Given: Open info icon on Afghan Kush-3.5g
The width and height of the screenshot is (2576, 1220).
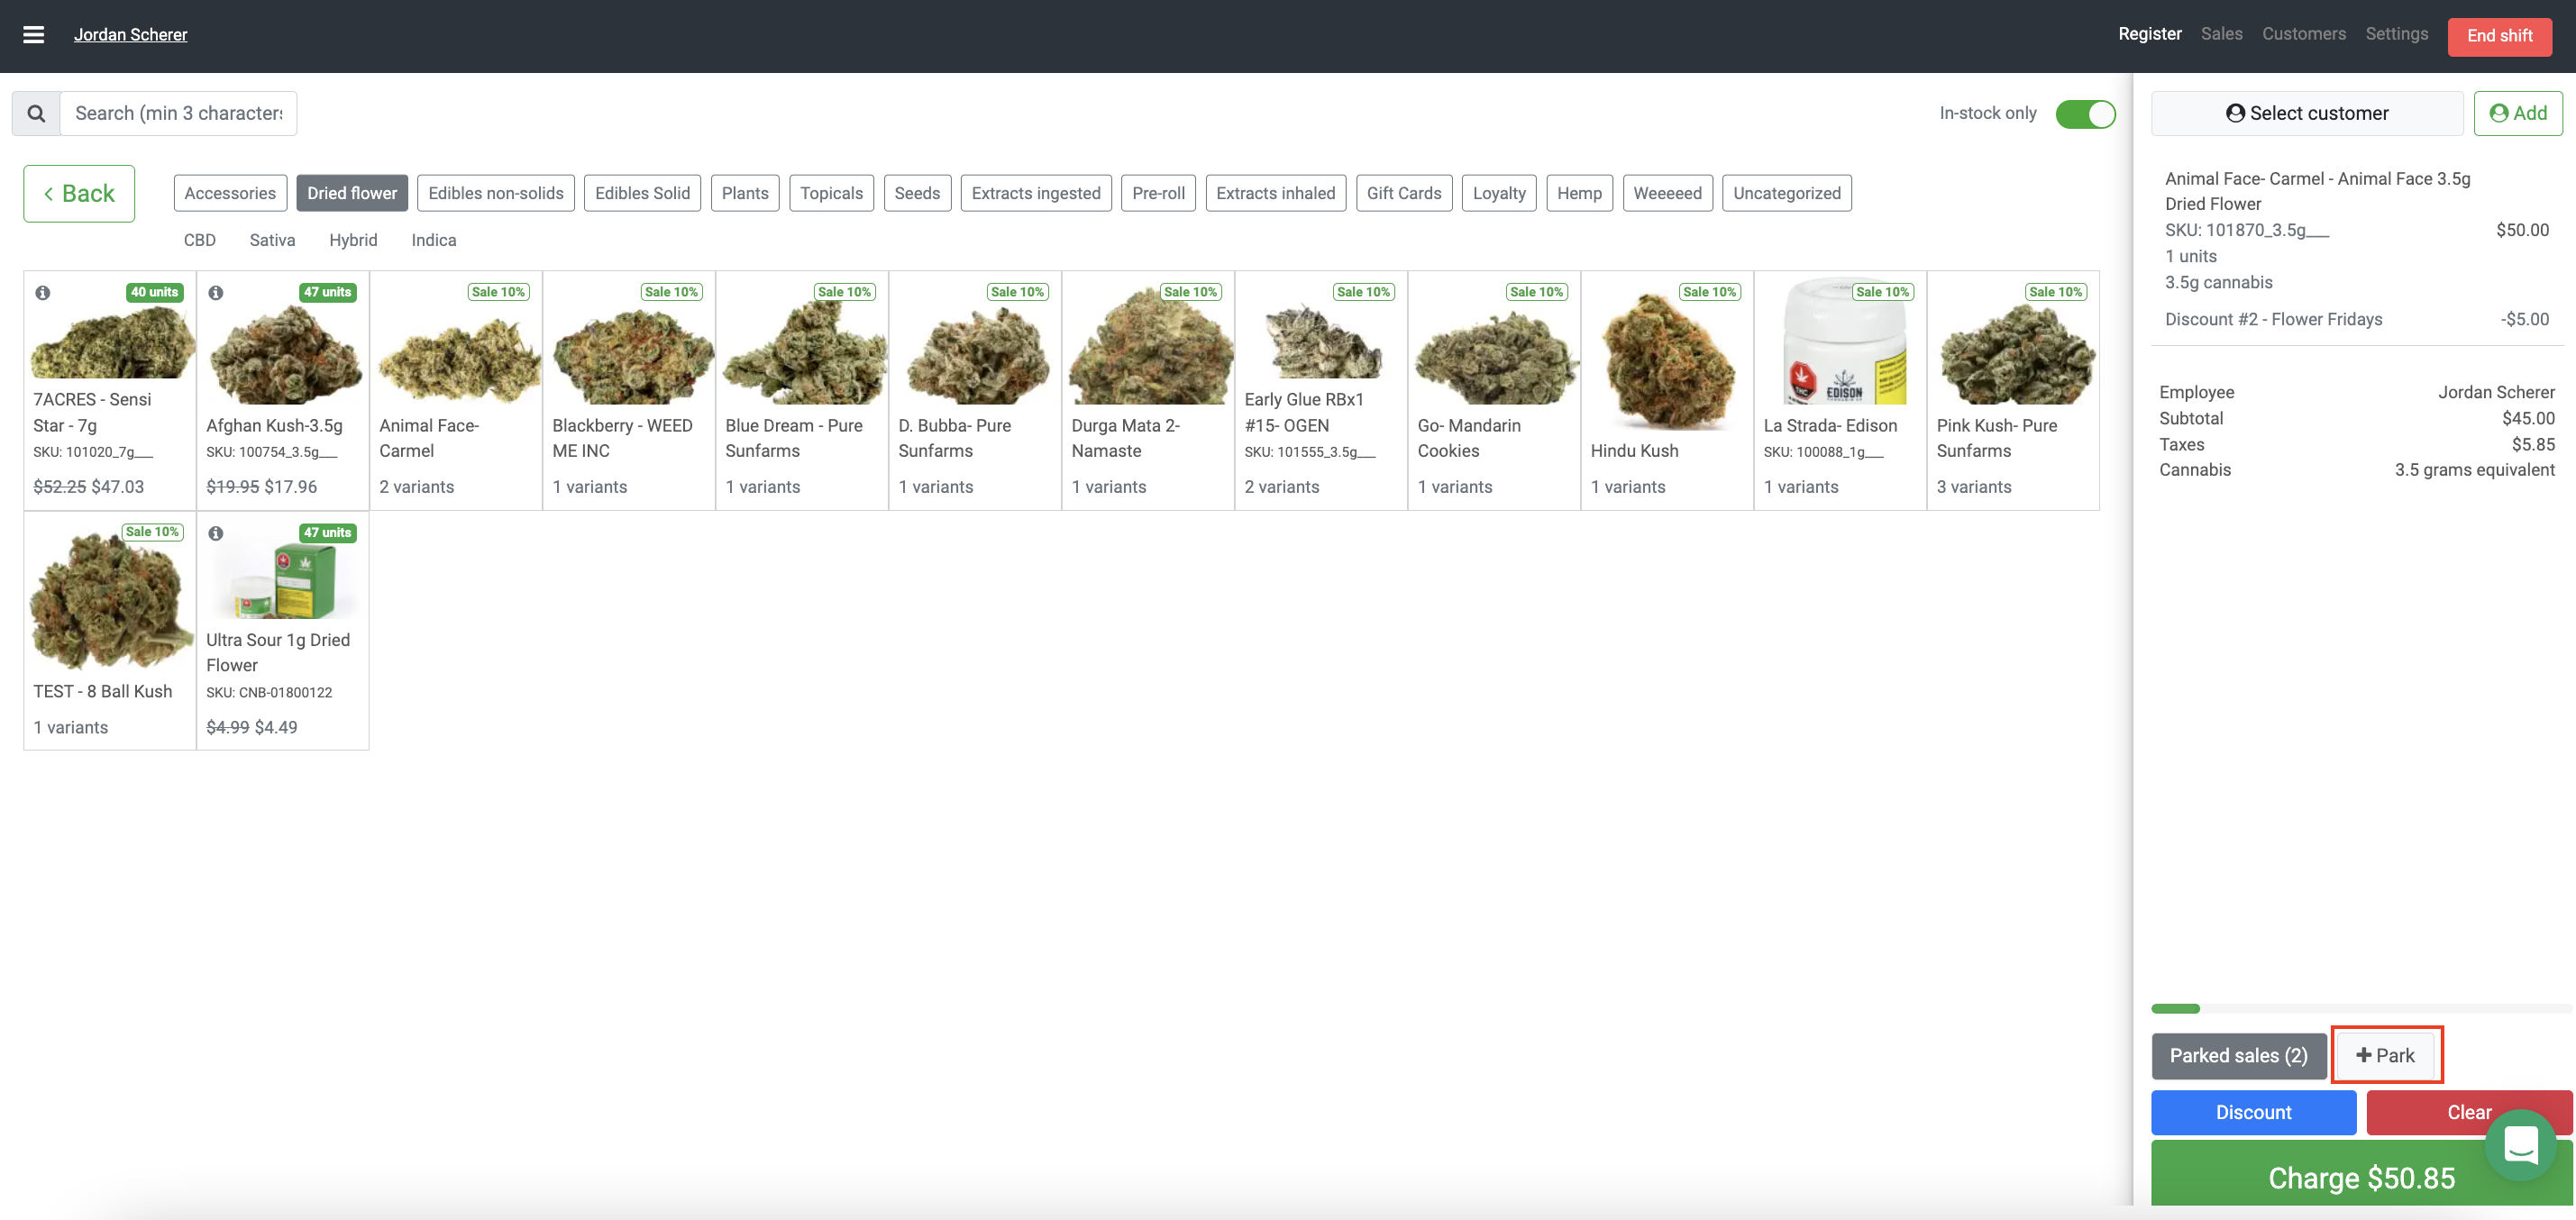Looking at the screenshot, I should (x=216, y=293).
